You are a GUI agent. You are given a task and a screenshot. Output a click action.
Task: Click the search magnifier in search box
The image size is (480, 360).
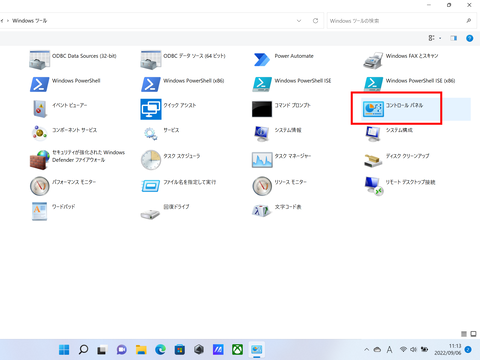pos(468,21)
